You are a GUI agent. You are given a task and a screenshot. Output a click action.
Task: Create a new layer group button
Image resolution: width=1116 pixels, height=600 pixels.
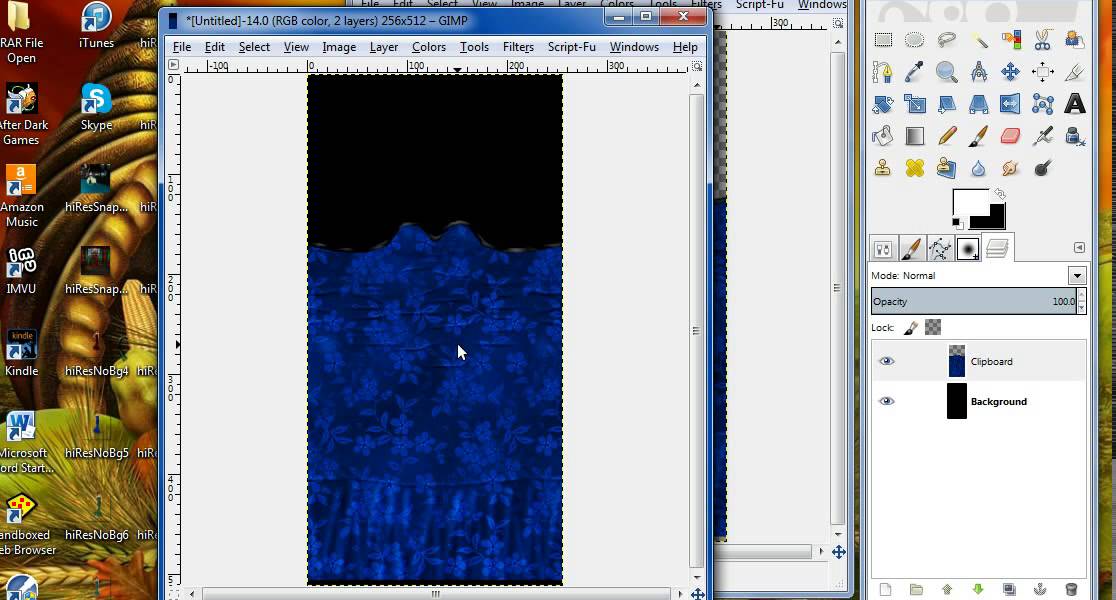point(916,589)
